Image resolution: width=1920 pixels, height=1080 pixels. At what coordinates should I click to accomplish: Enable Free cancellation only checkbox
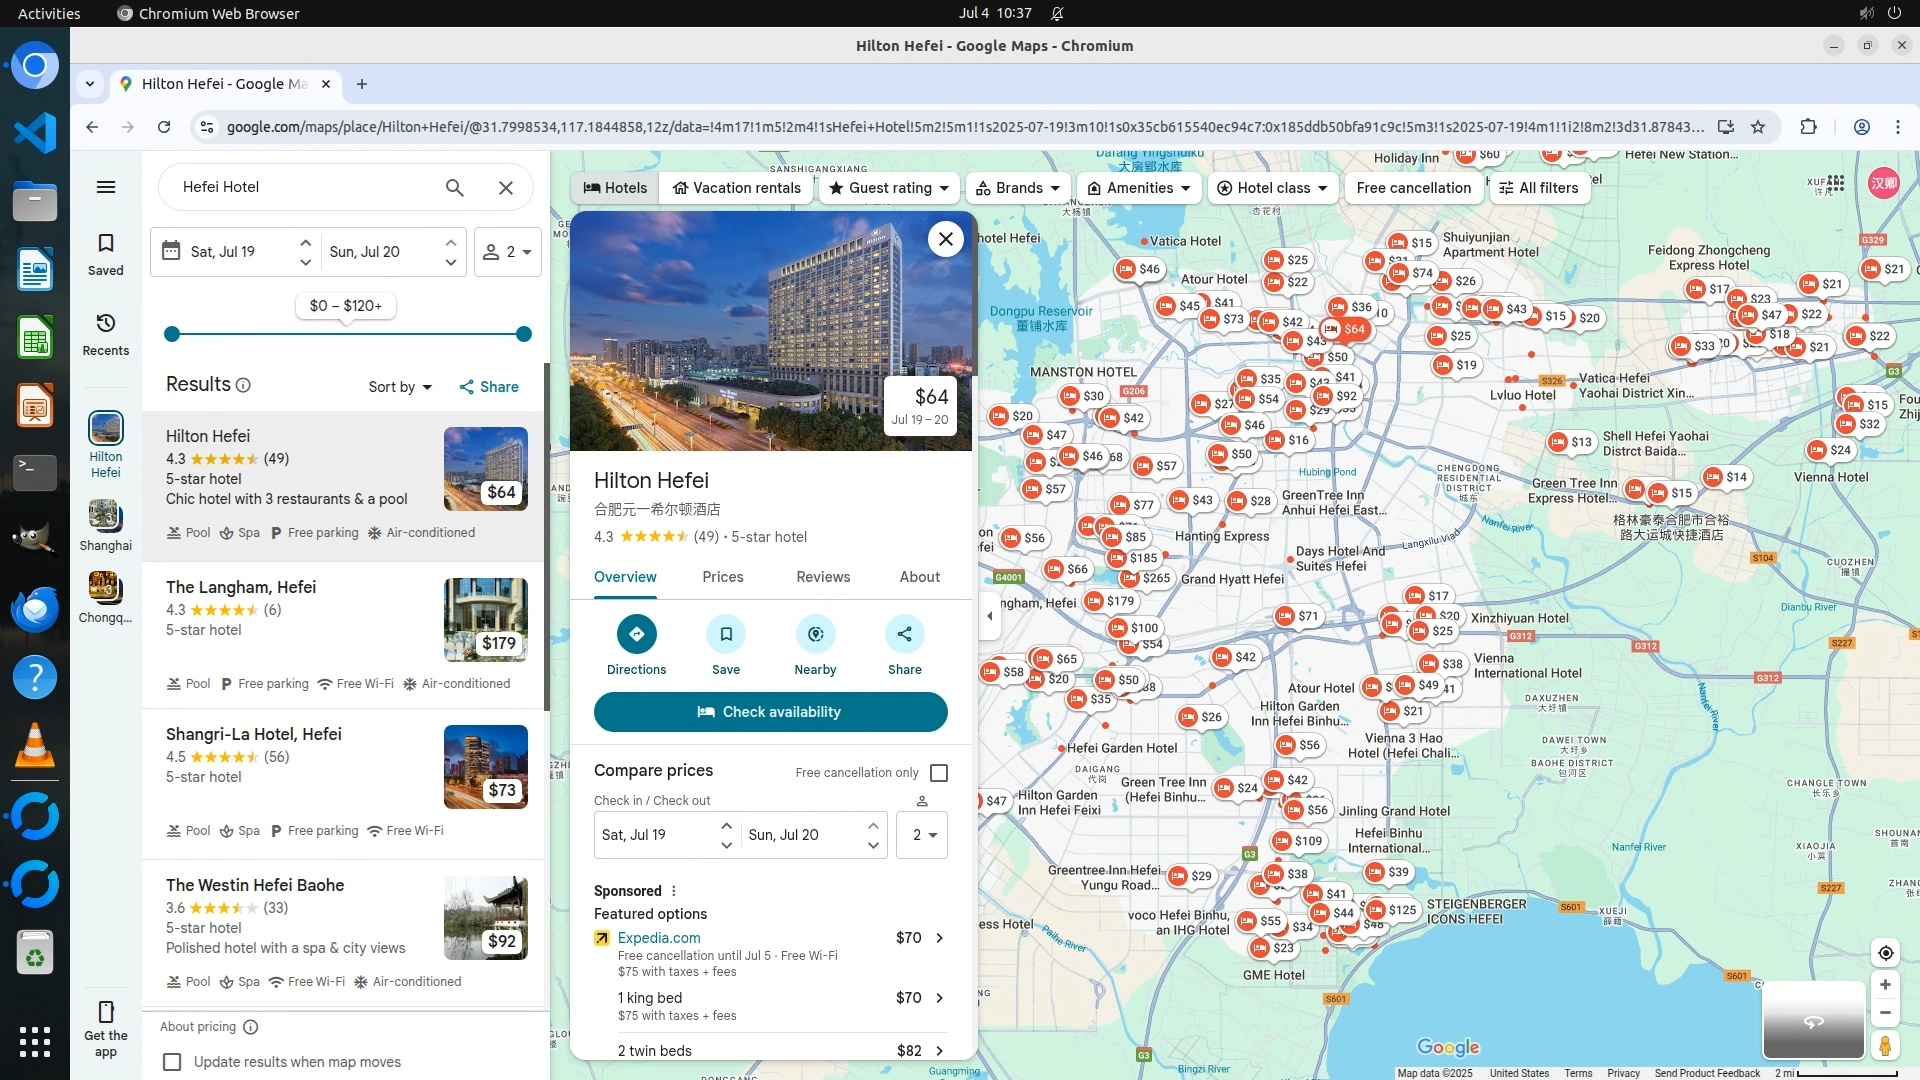939,773
